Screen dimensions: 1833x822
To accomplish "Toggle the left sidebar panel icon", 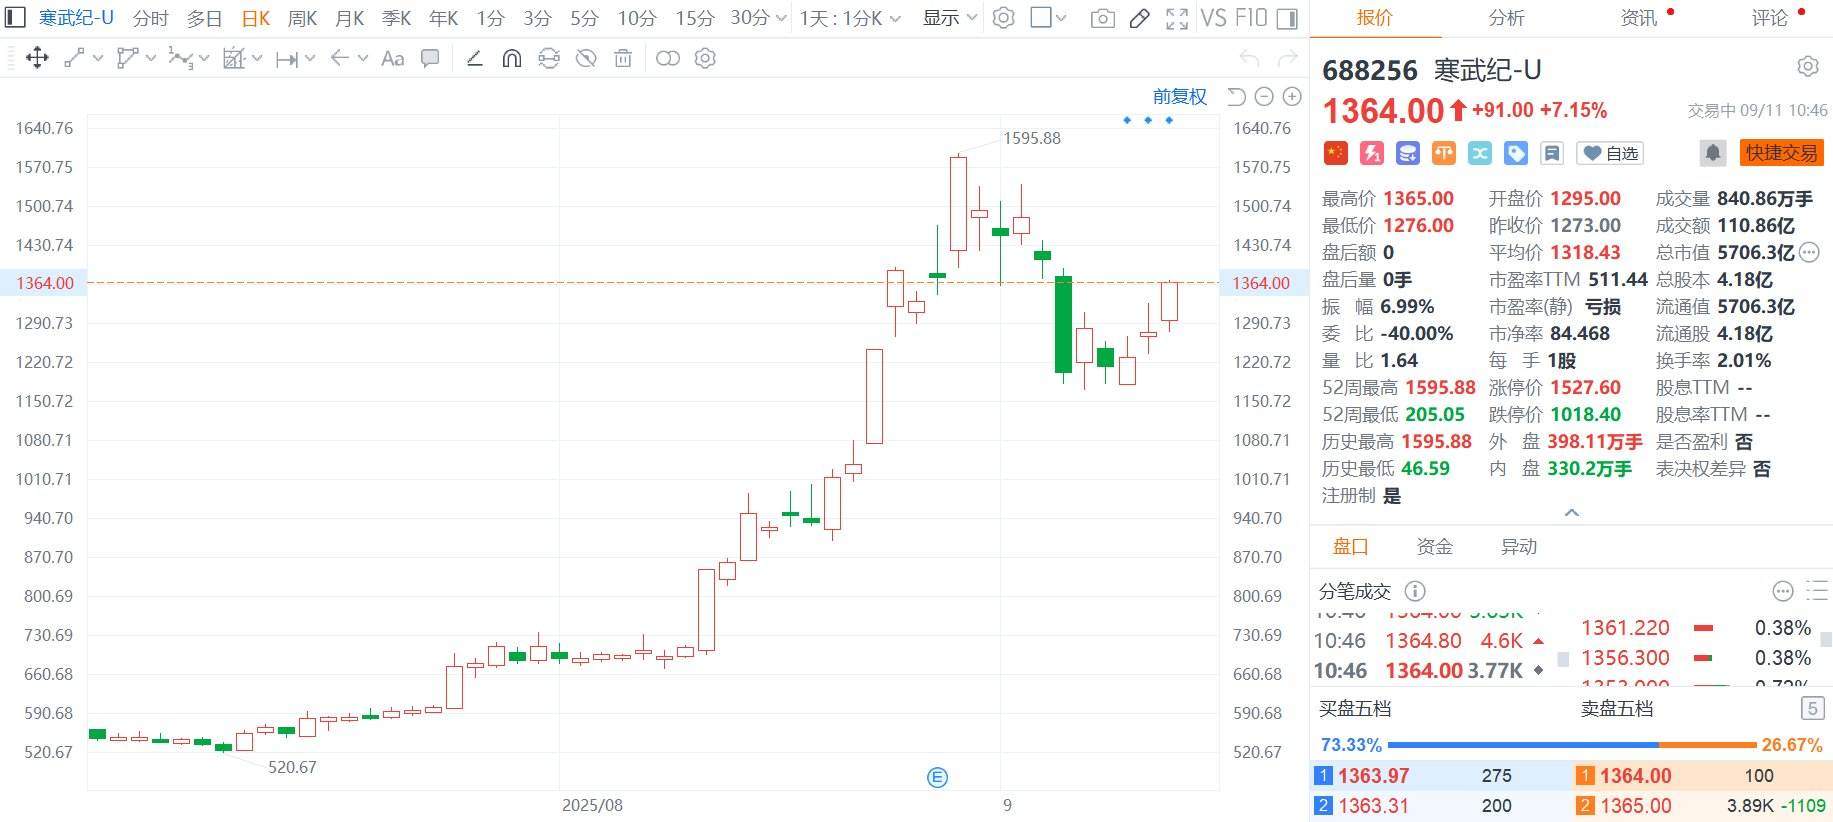I will [15, 18].
